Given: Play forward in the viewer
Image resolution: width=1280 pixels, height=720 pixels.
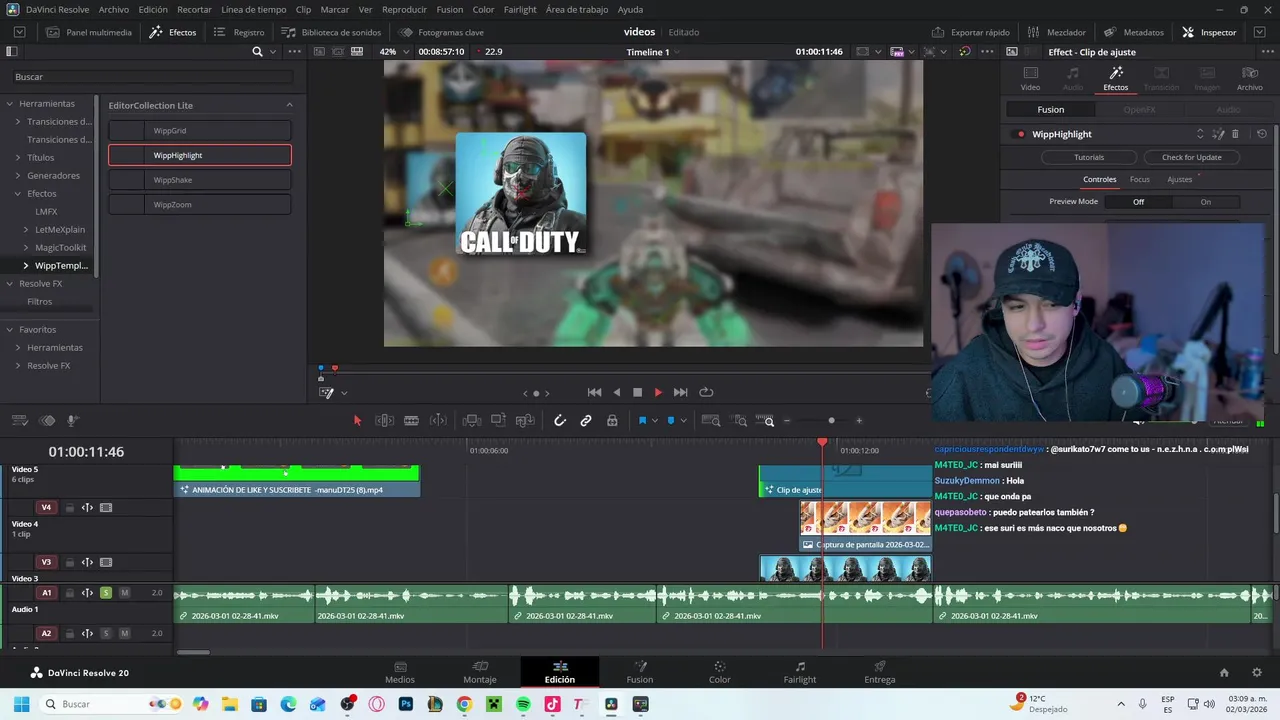Looking at the screenshot, I should (658, 393).
